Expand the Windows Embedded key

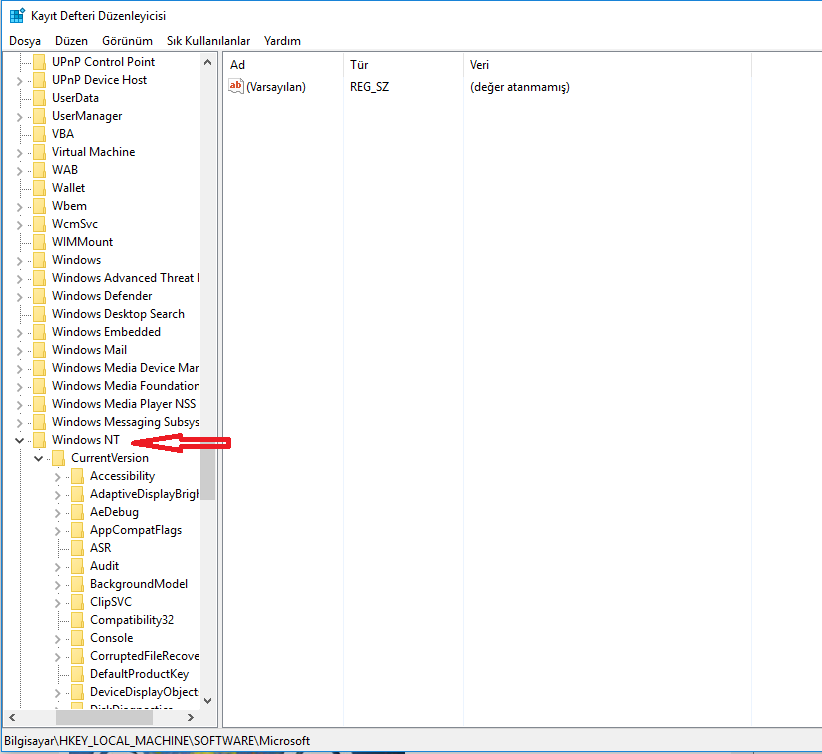tap(19, 333)
